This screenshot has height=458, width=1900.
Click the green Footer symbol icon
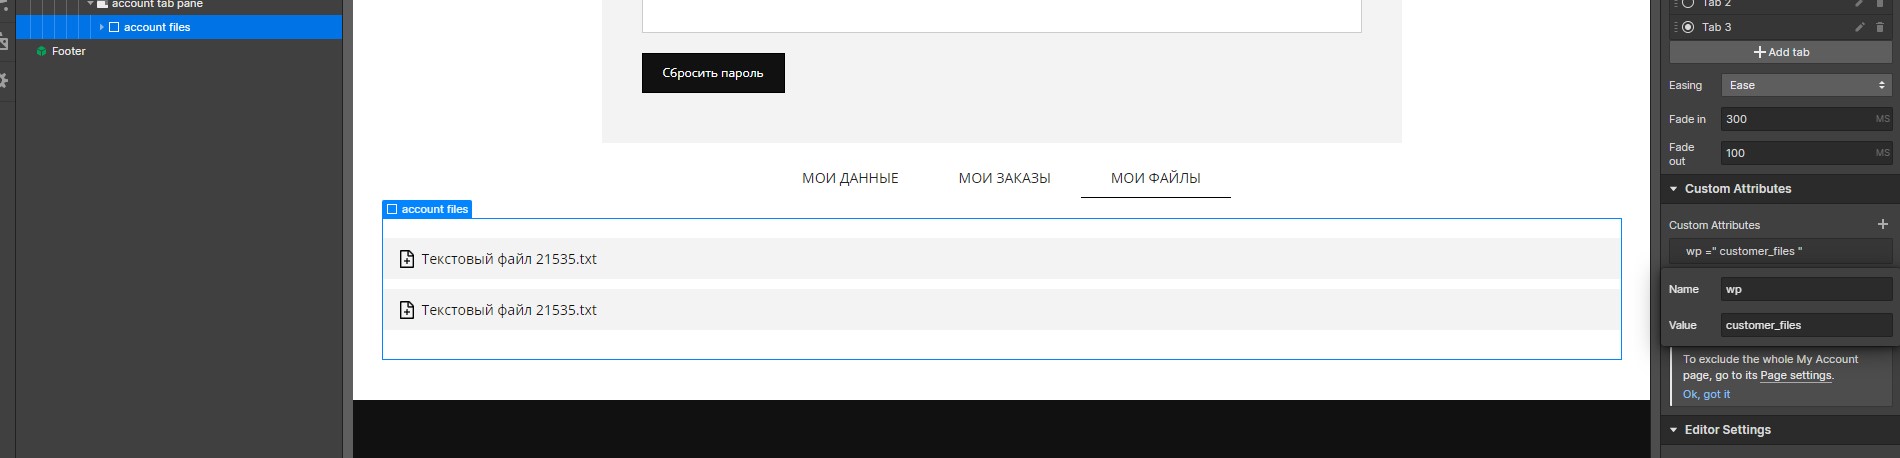[x=41, y=51]
